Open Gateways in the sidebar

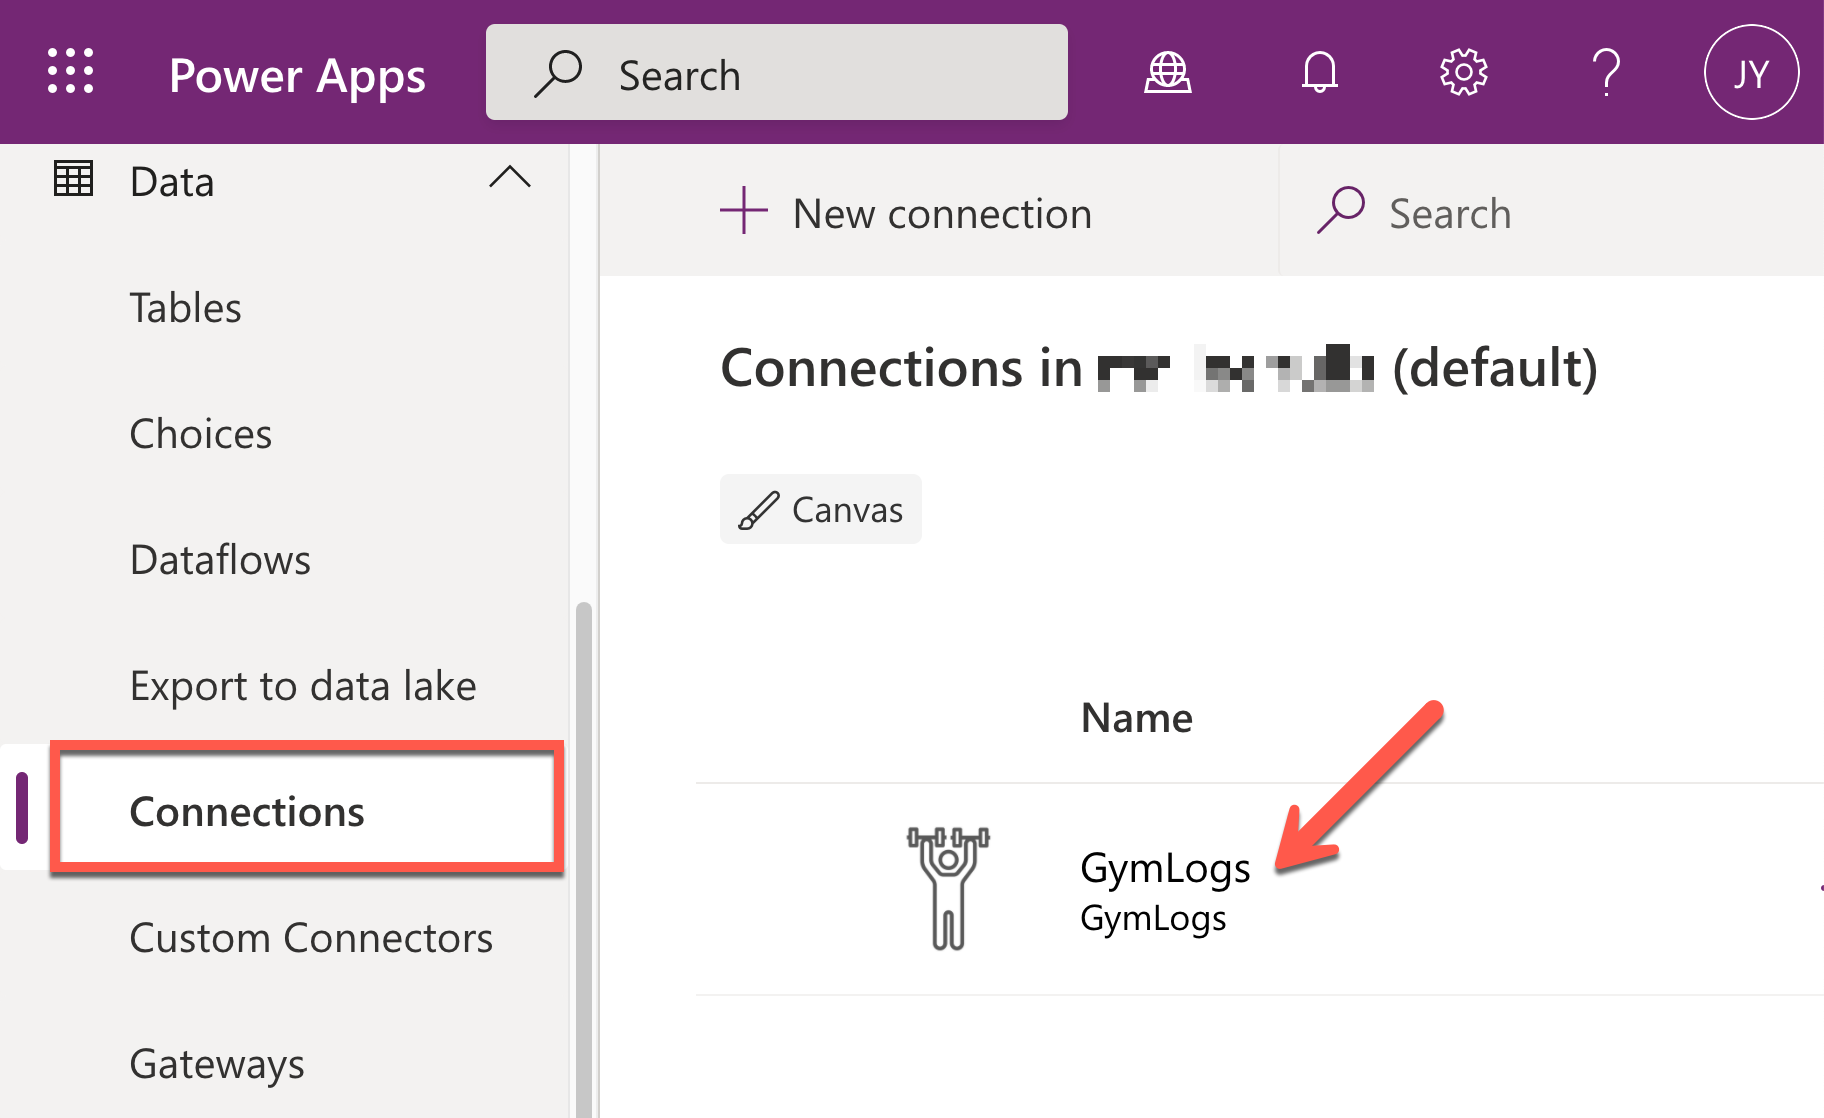(x=217, y=1064)
